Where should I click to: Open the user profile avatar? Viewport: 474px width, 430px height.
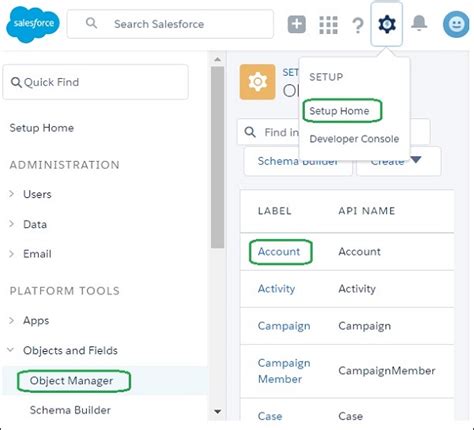click(x=456, y=24)
